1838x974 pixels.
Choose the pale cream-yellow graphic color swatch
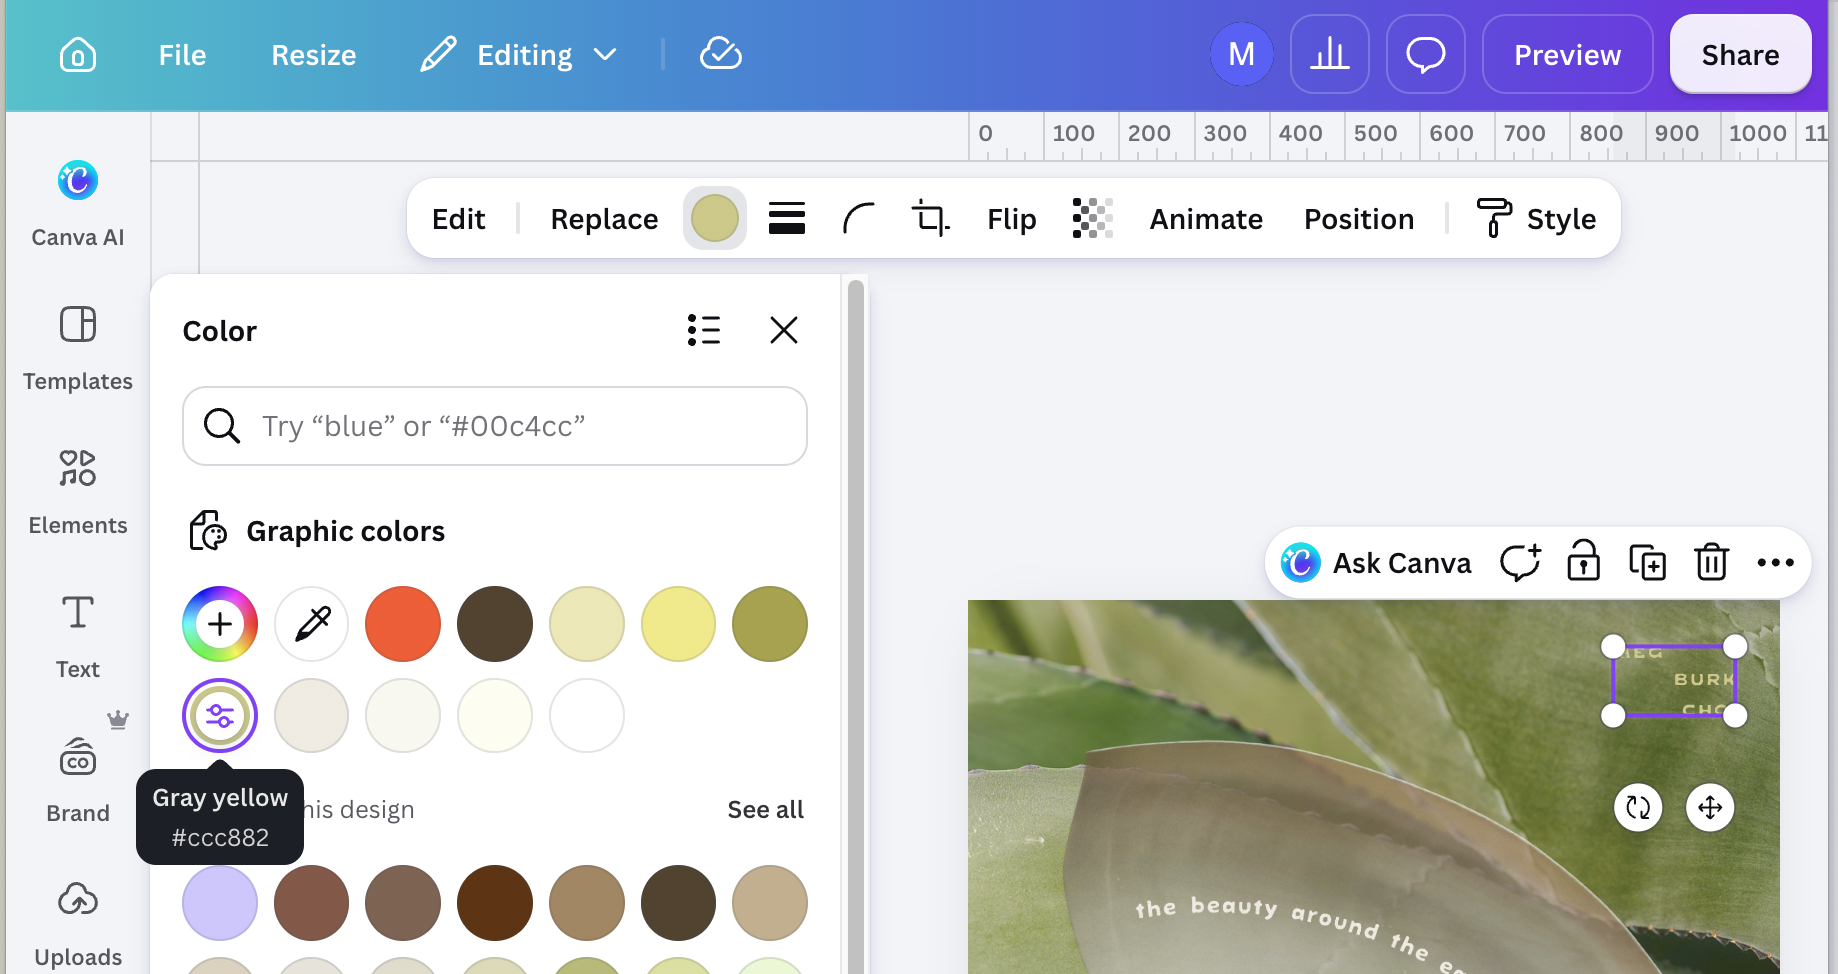(x=587, y=624)
